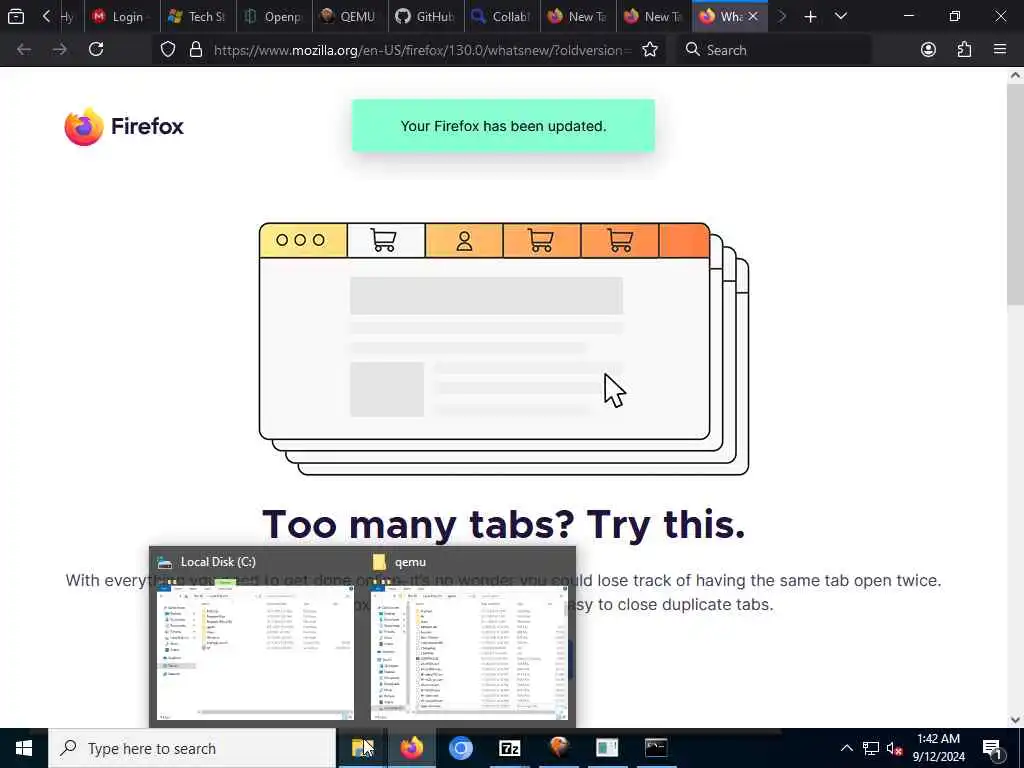Close the What's New tab
1024x768 pixels.
[x=753, y=16]
